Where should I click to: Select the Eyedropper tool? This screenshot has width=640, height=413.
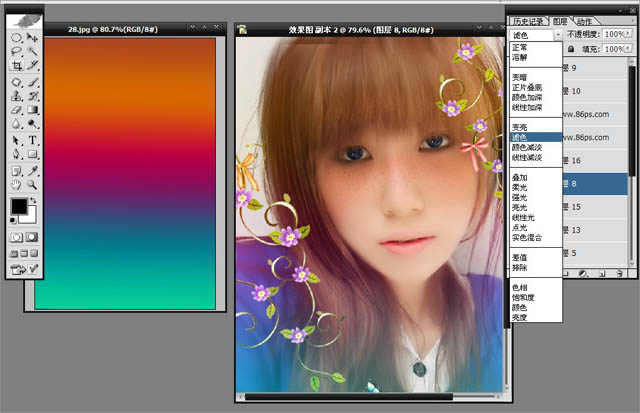point(34,170)
